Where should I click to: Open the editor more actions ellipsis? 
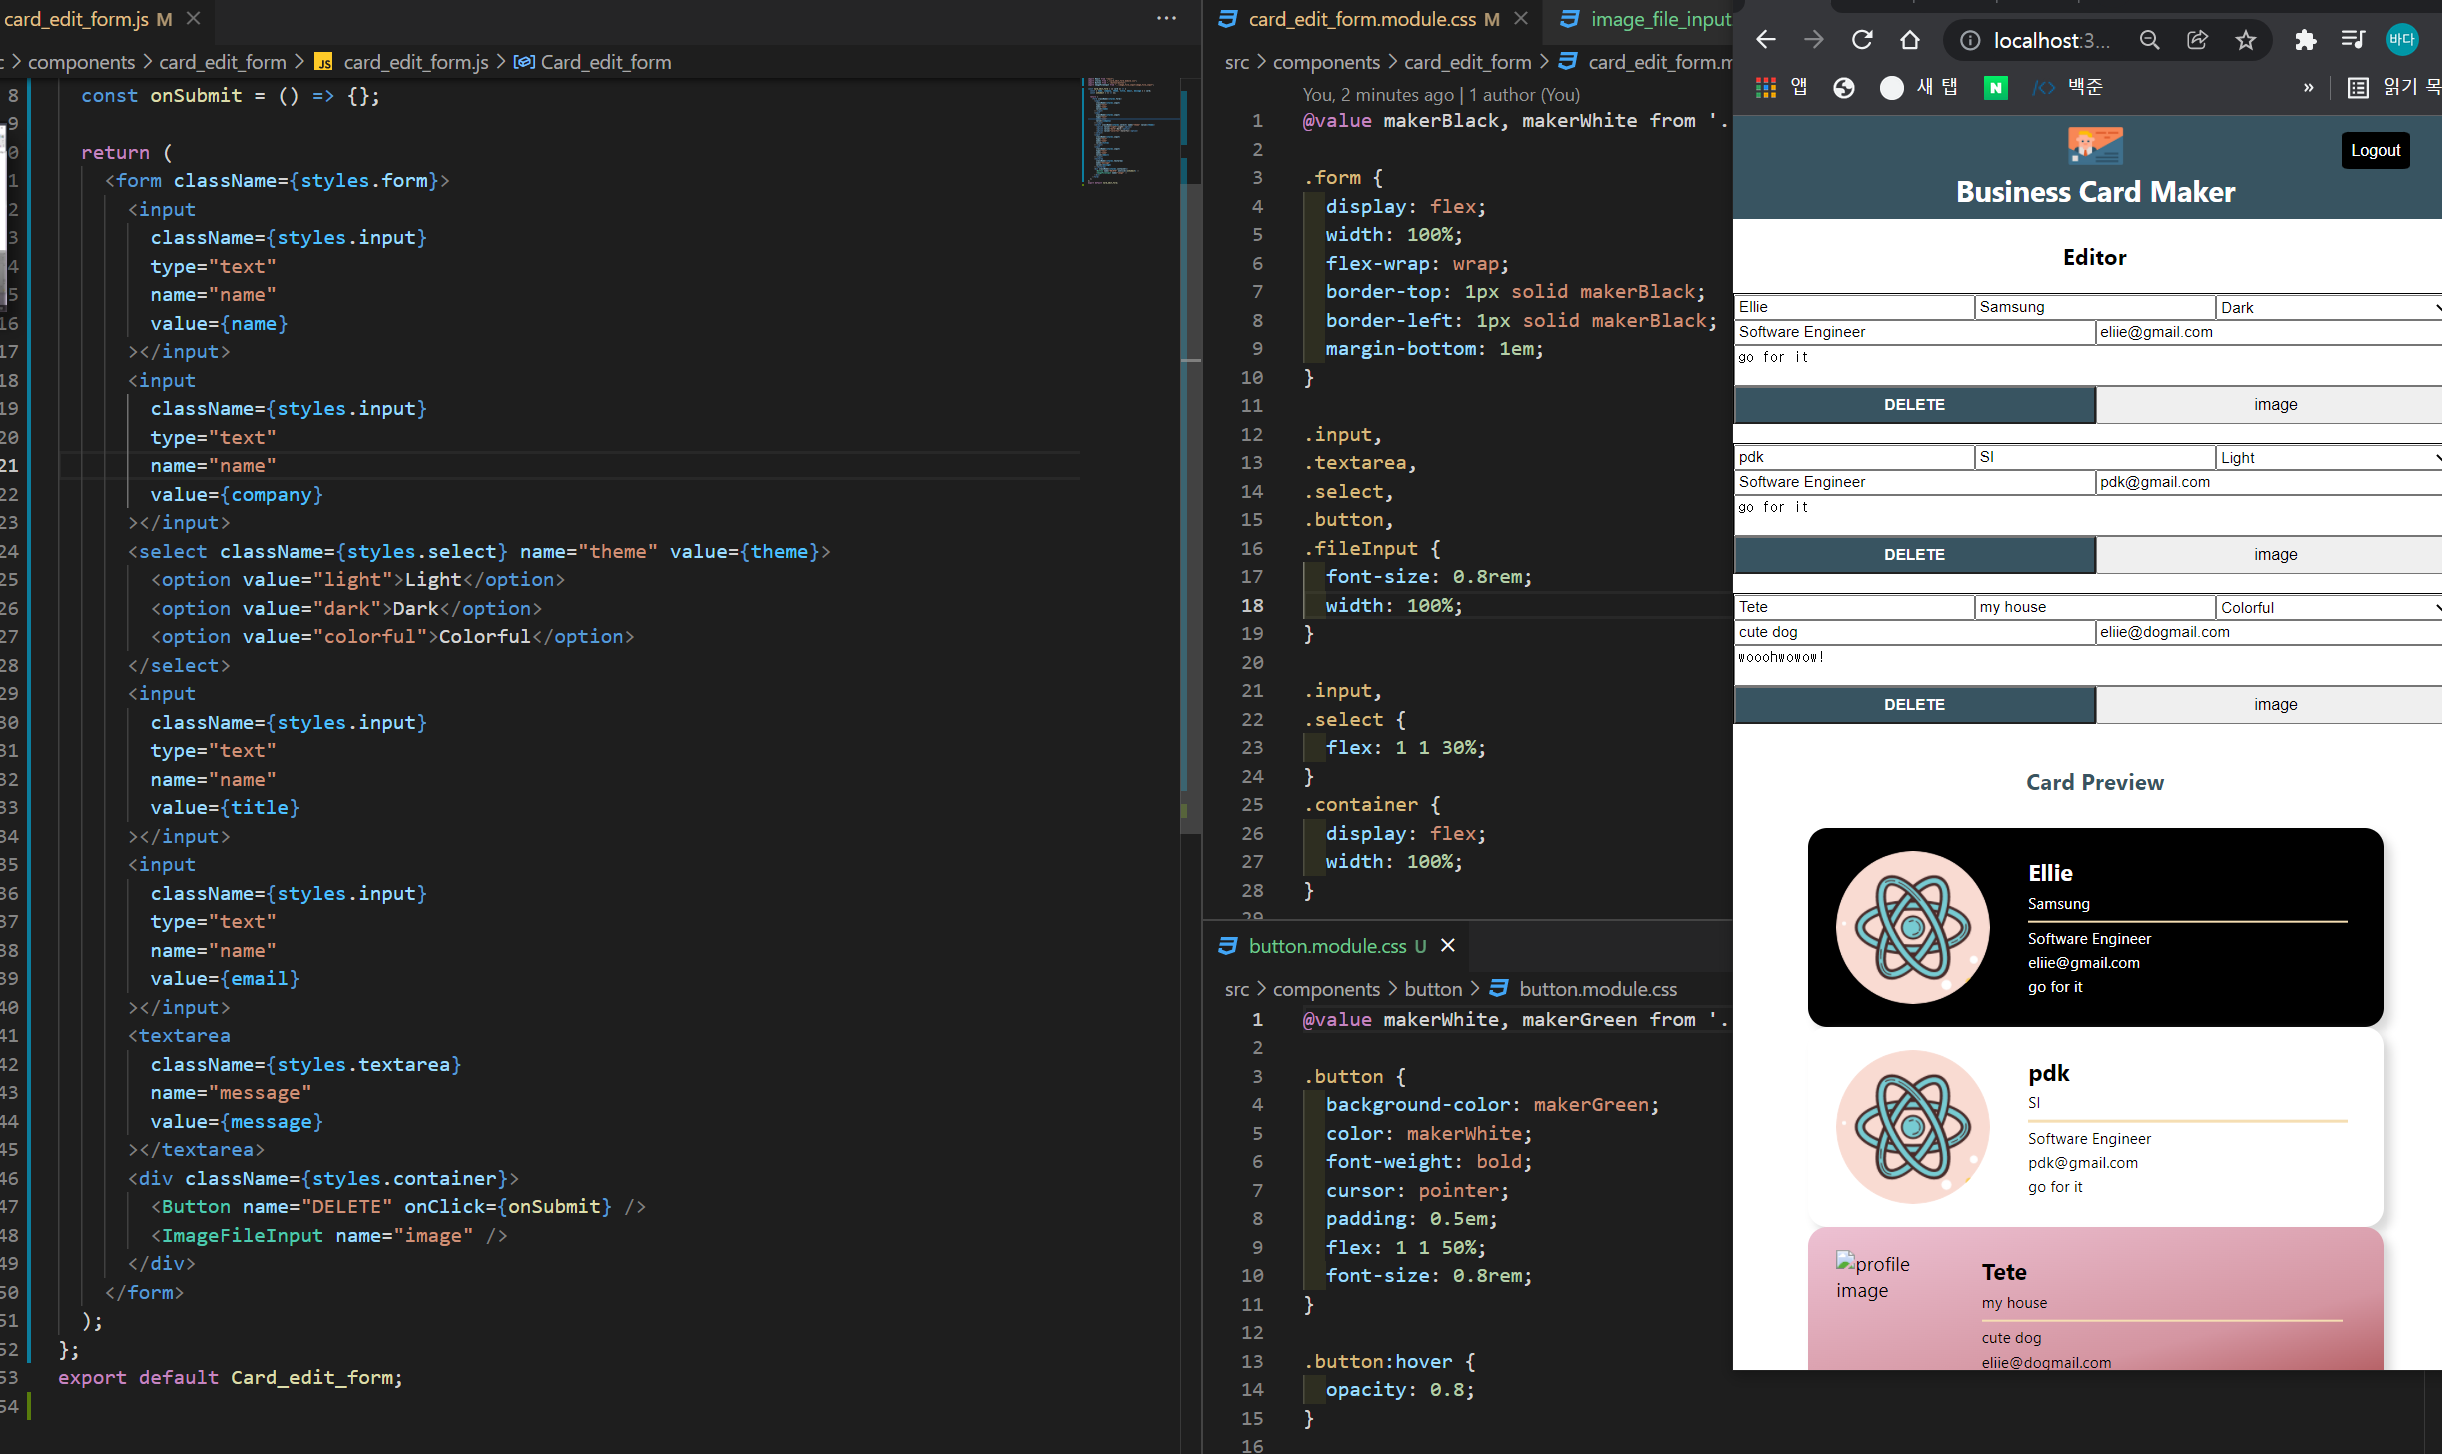point(1166,18)
